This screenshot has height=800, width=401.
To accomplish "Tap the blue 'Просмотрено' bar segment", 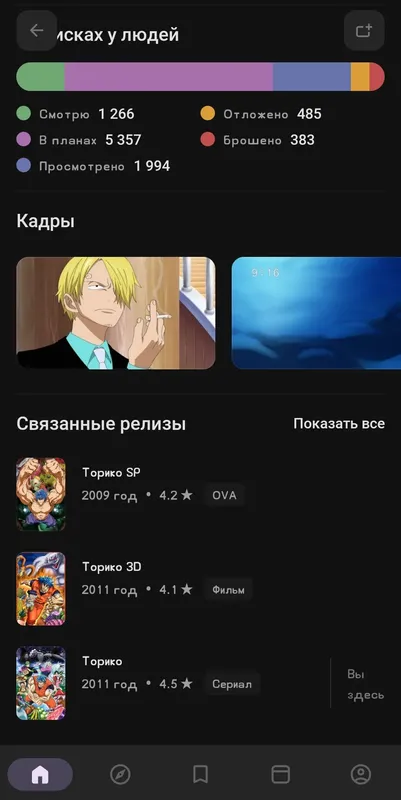I will (312, 77).
